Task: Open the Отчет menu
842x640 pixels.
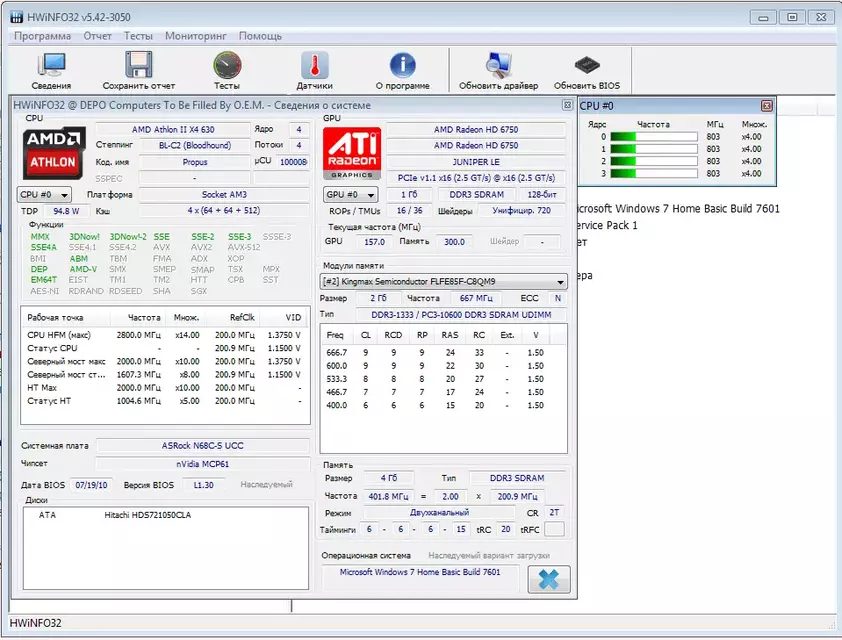Action: [97, 36]
